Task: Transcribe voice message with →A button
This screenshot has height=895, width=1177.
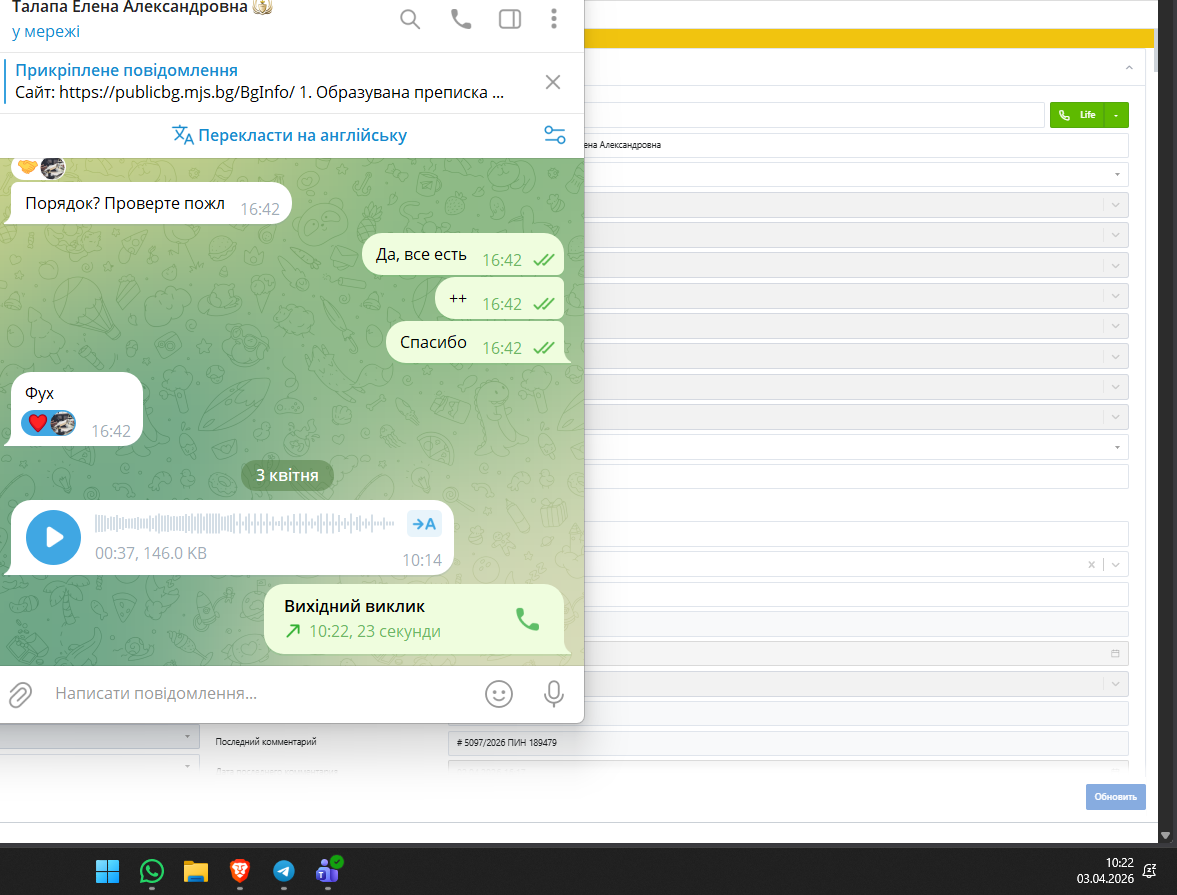Action: coord(424,524)
